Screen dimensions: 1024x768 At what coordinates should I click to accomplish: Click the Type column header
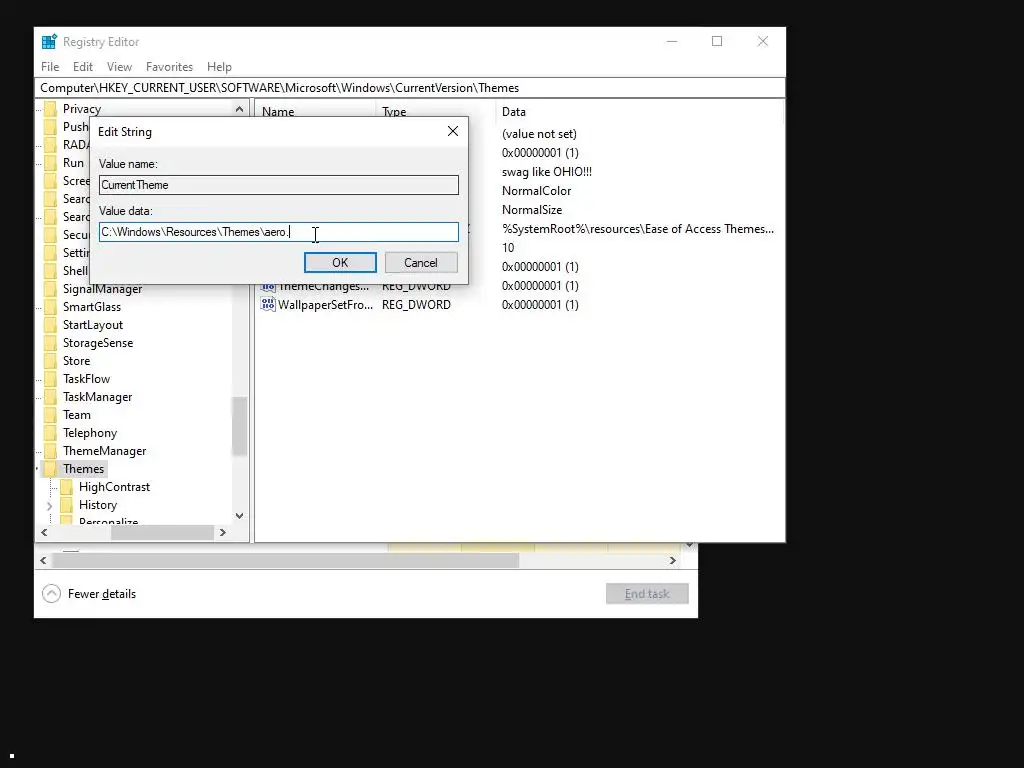click(x=394, y=112)
